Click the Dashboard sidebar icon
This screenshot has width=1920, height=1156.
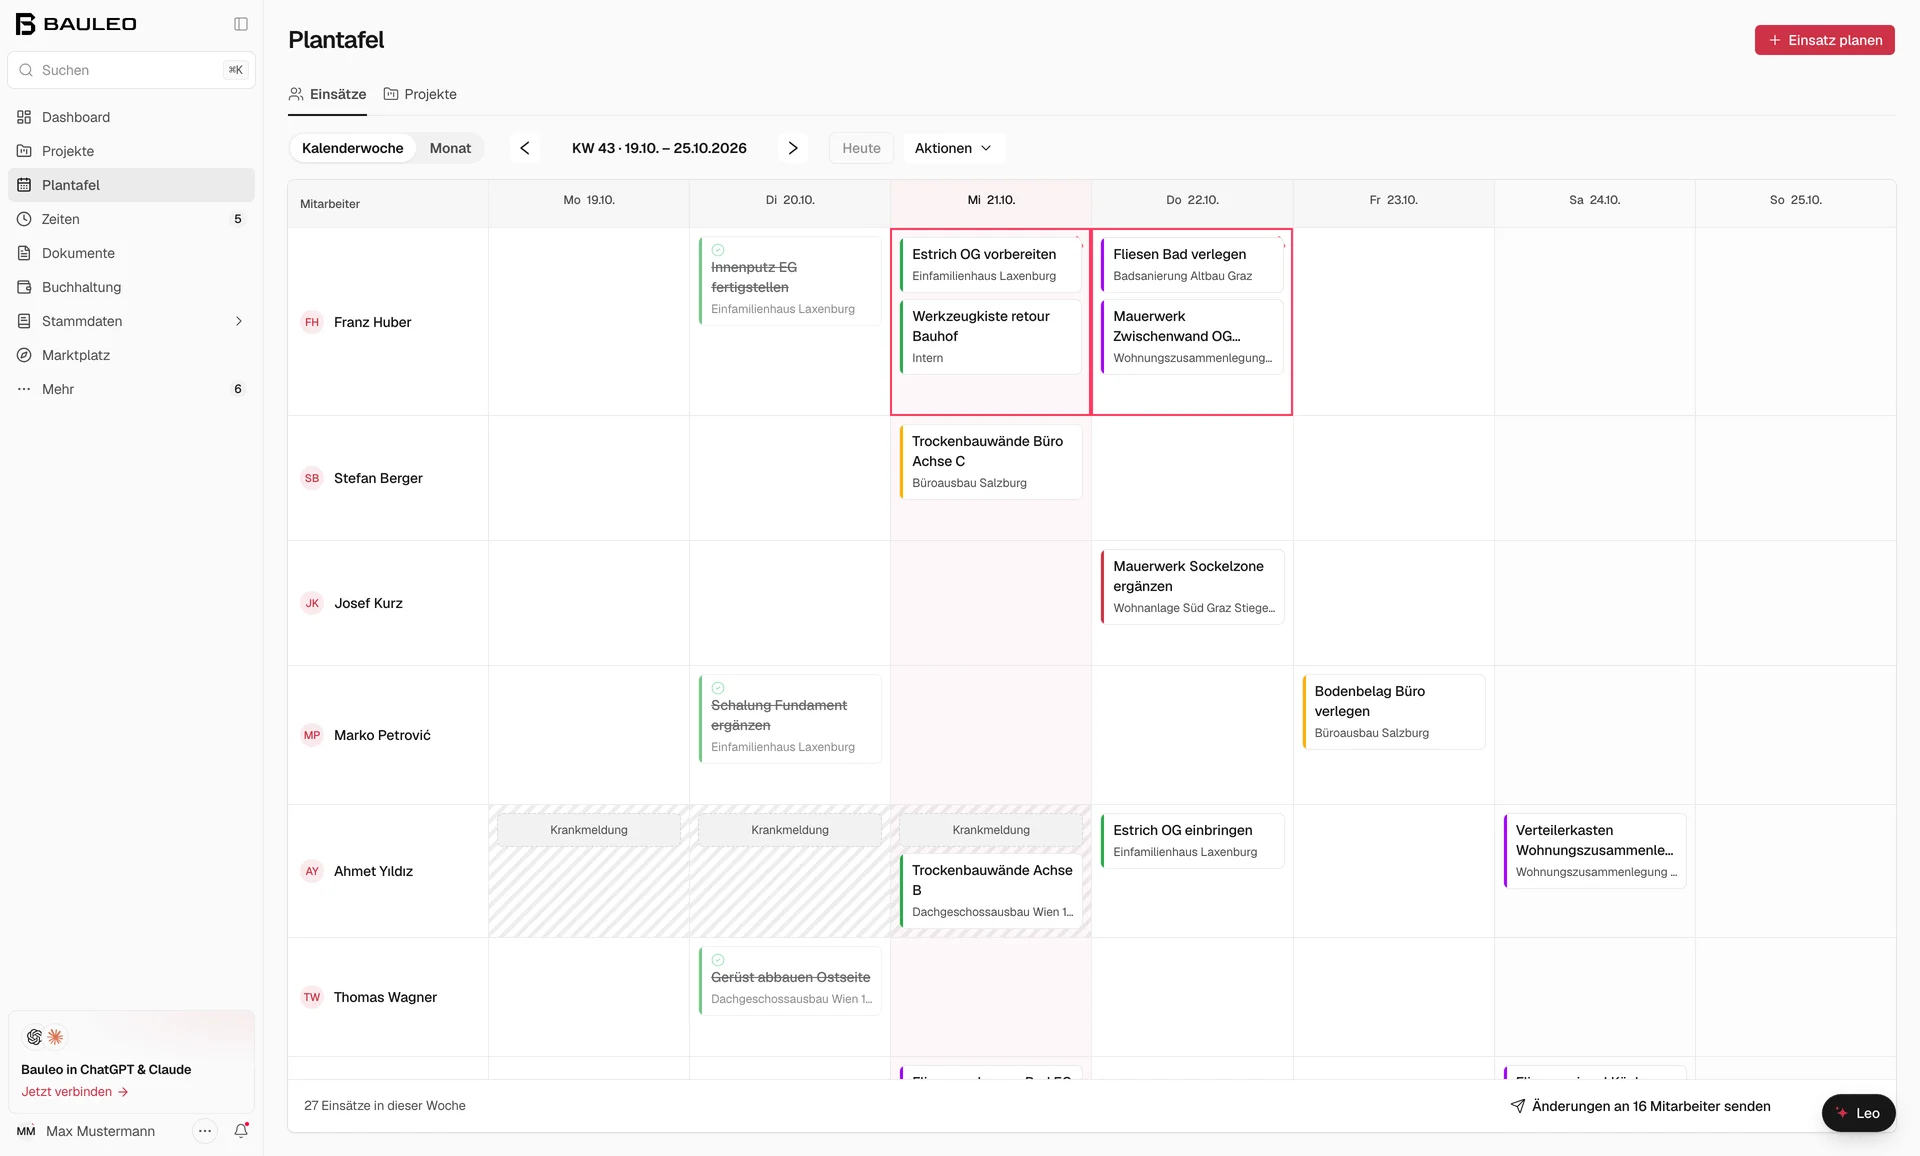24,117
